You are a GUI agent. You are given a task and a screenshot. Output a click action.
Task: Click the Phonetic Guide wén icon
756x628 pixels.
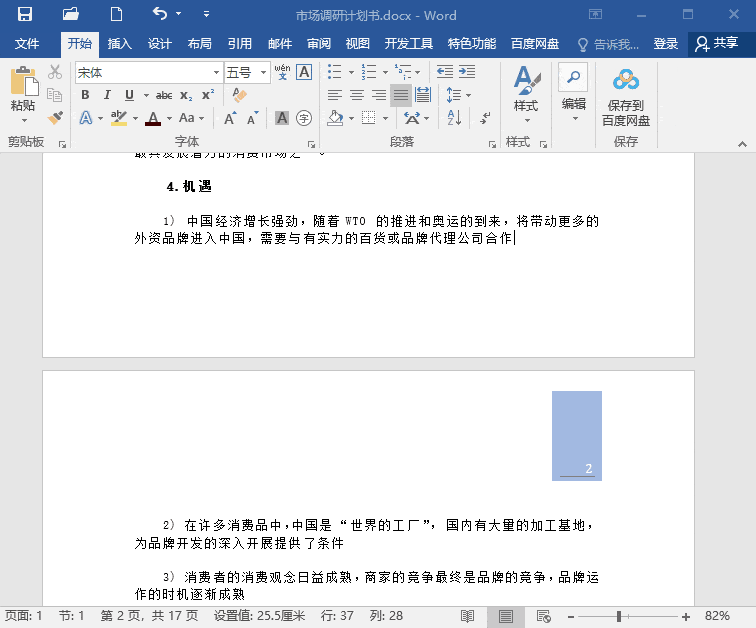[283, 72]
